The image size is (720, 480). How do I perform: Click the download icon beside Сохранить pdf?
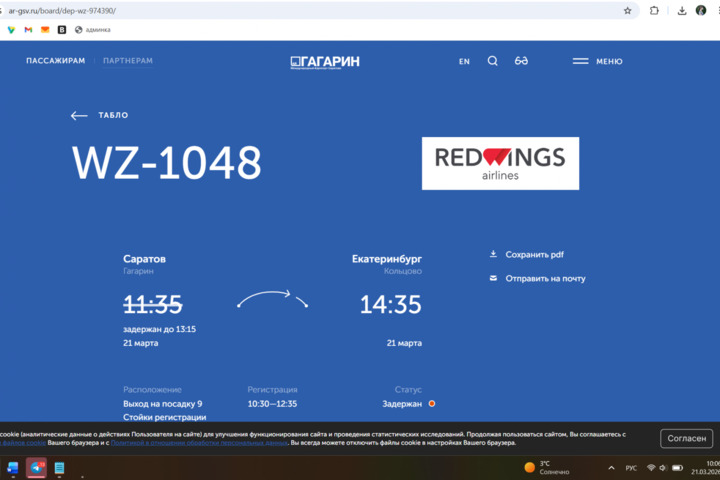pos(493,254)
